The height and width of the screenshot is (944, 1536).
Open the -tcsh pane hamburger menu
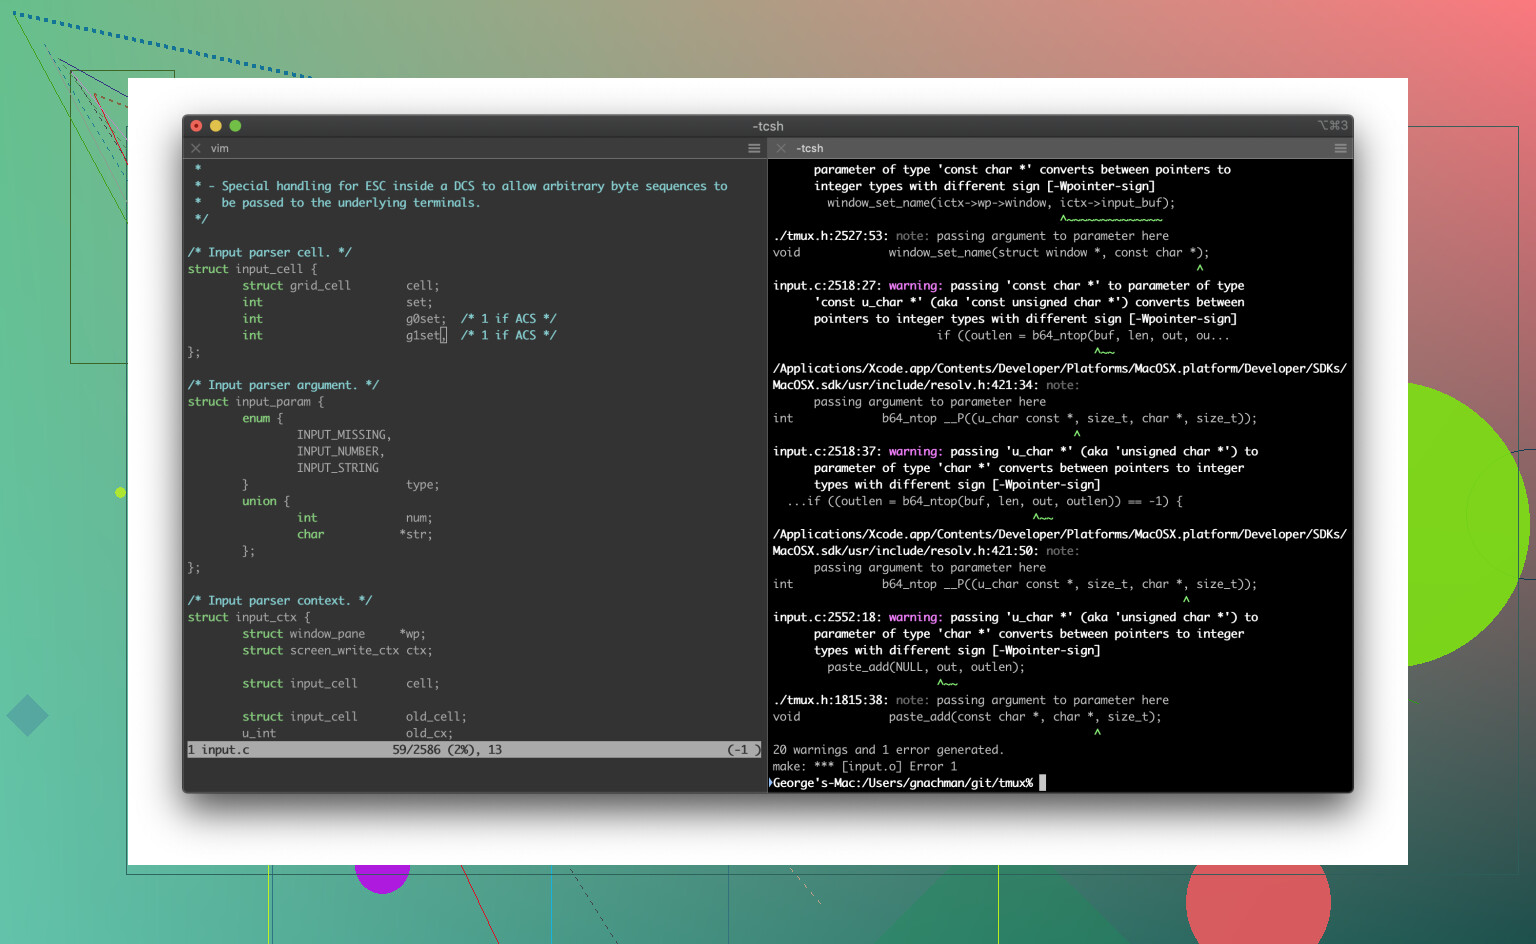tap(1340, 148)
